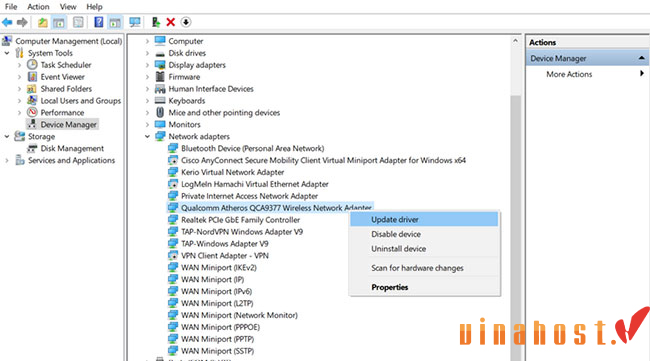
Task: Select Bluetooth Device (Personal Area Network)
Action: tap(252, 148)
